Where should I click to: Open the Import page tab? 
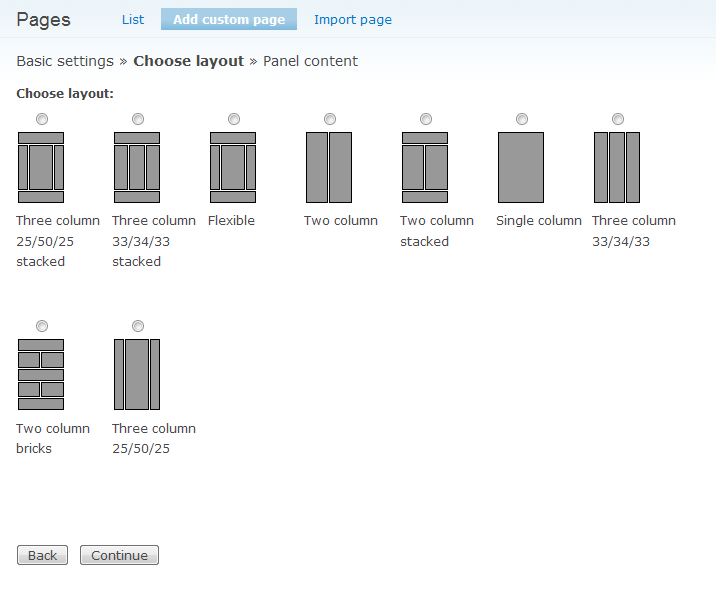(x=353, y=20)
